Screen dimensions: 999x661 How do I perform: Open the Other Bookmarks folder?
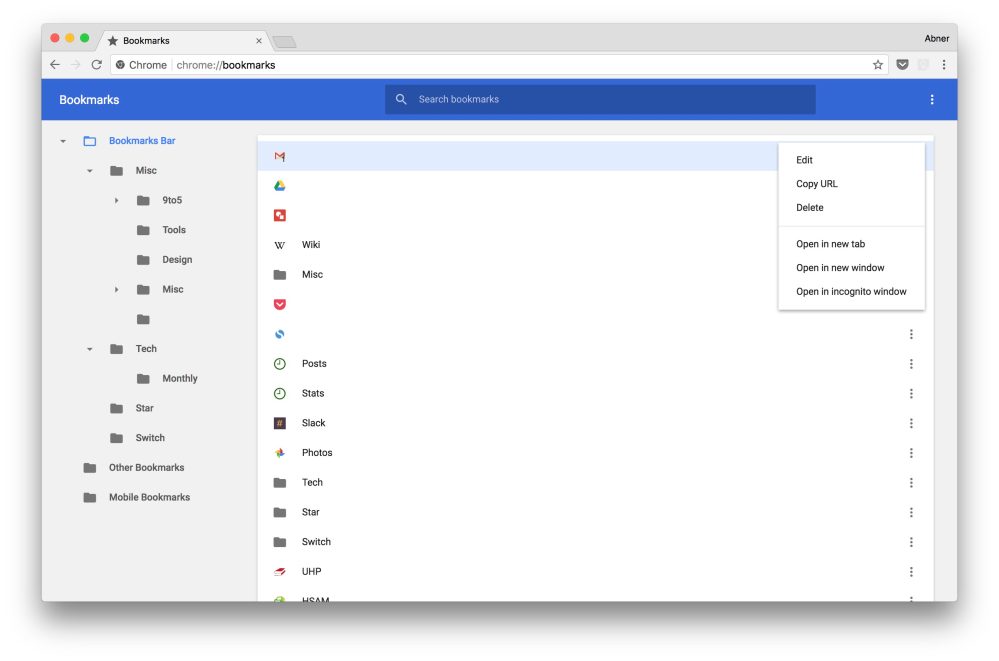click(x=146, y=468)
